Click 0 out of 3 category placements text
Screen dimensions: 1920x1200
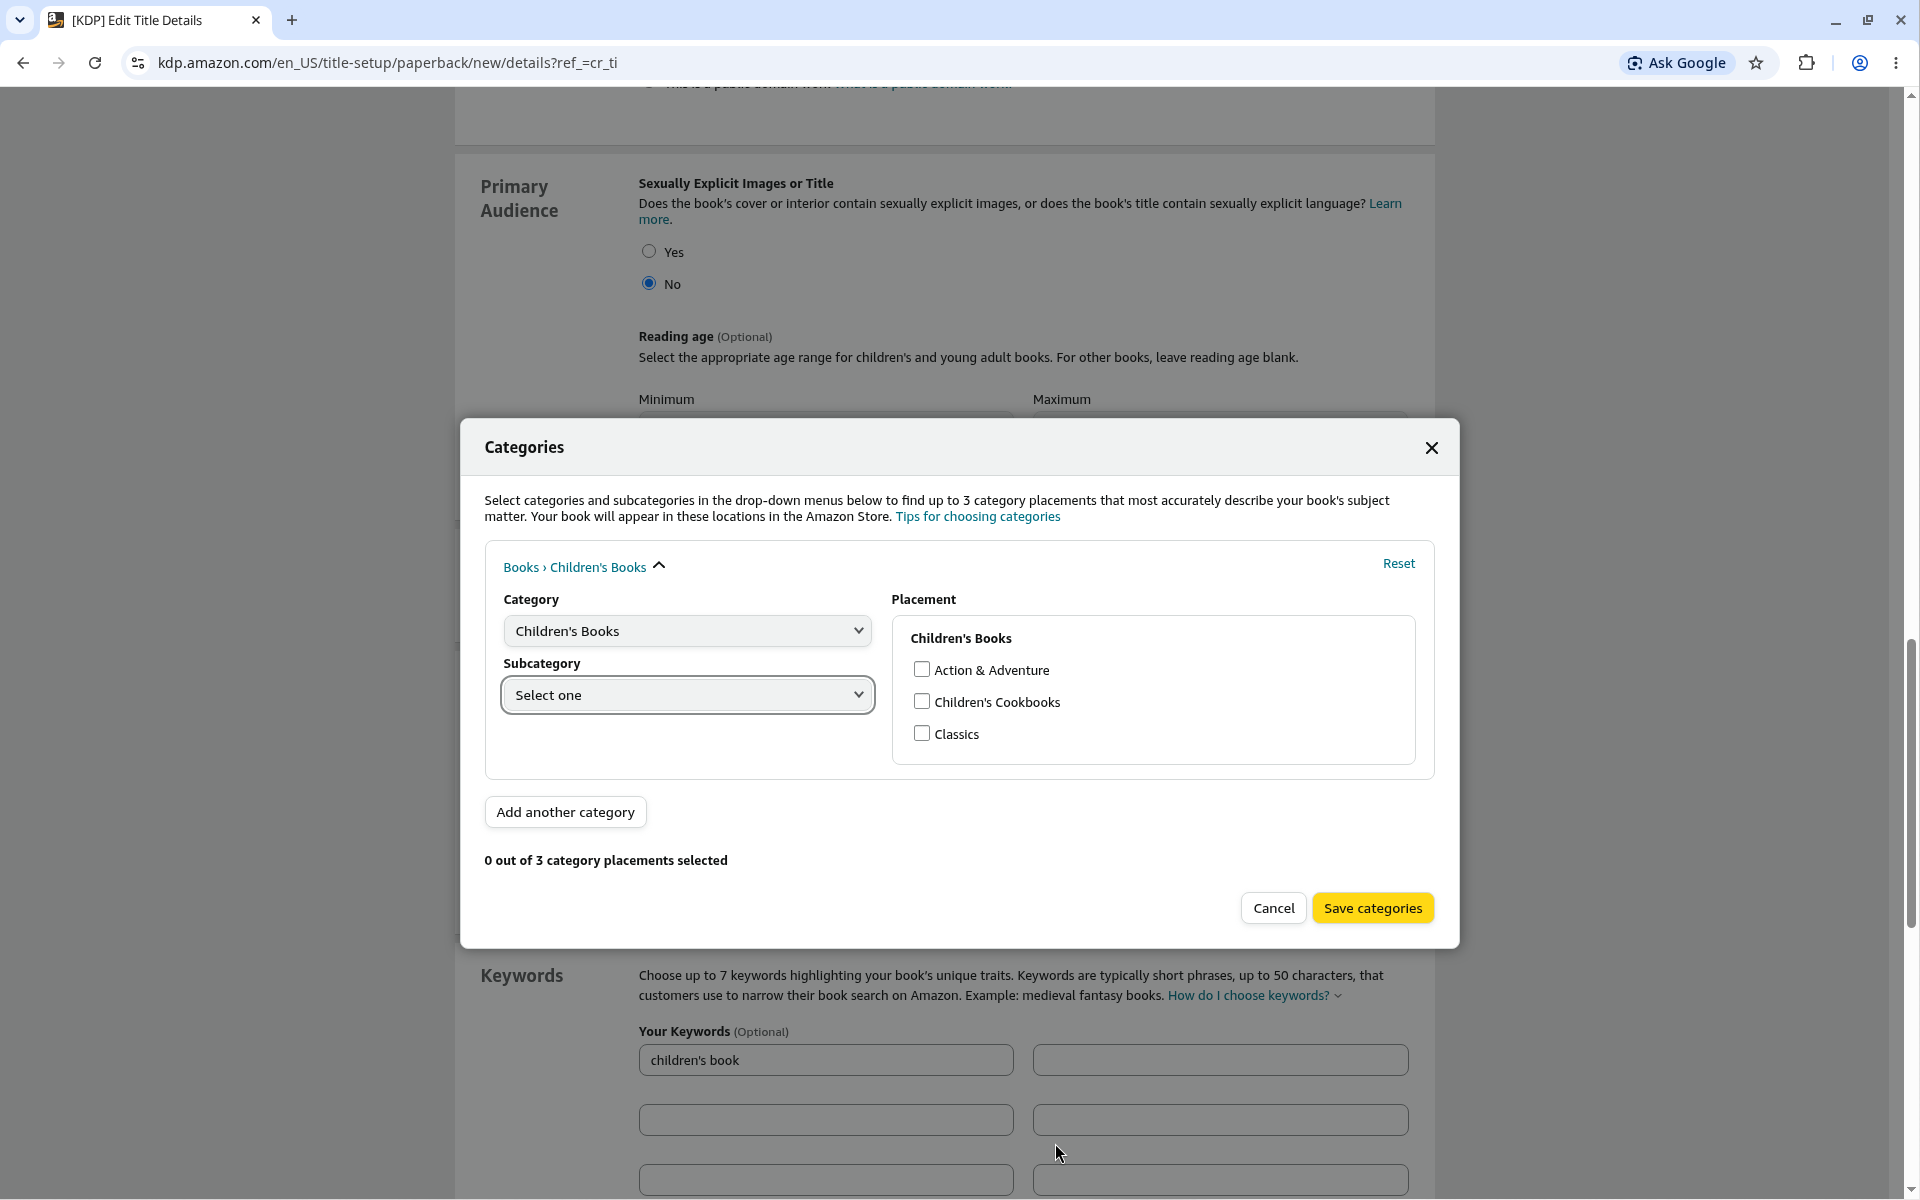point(605,861)
